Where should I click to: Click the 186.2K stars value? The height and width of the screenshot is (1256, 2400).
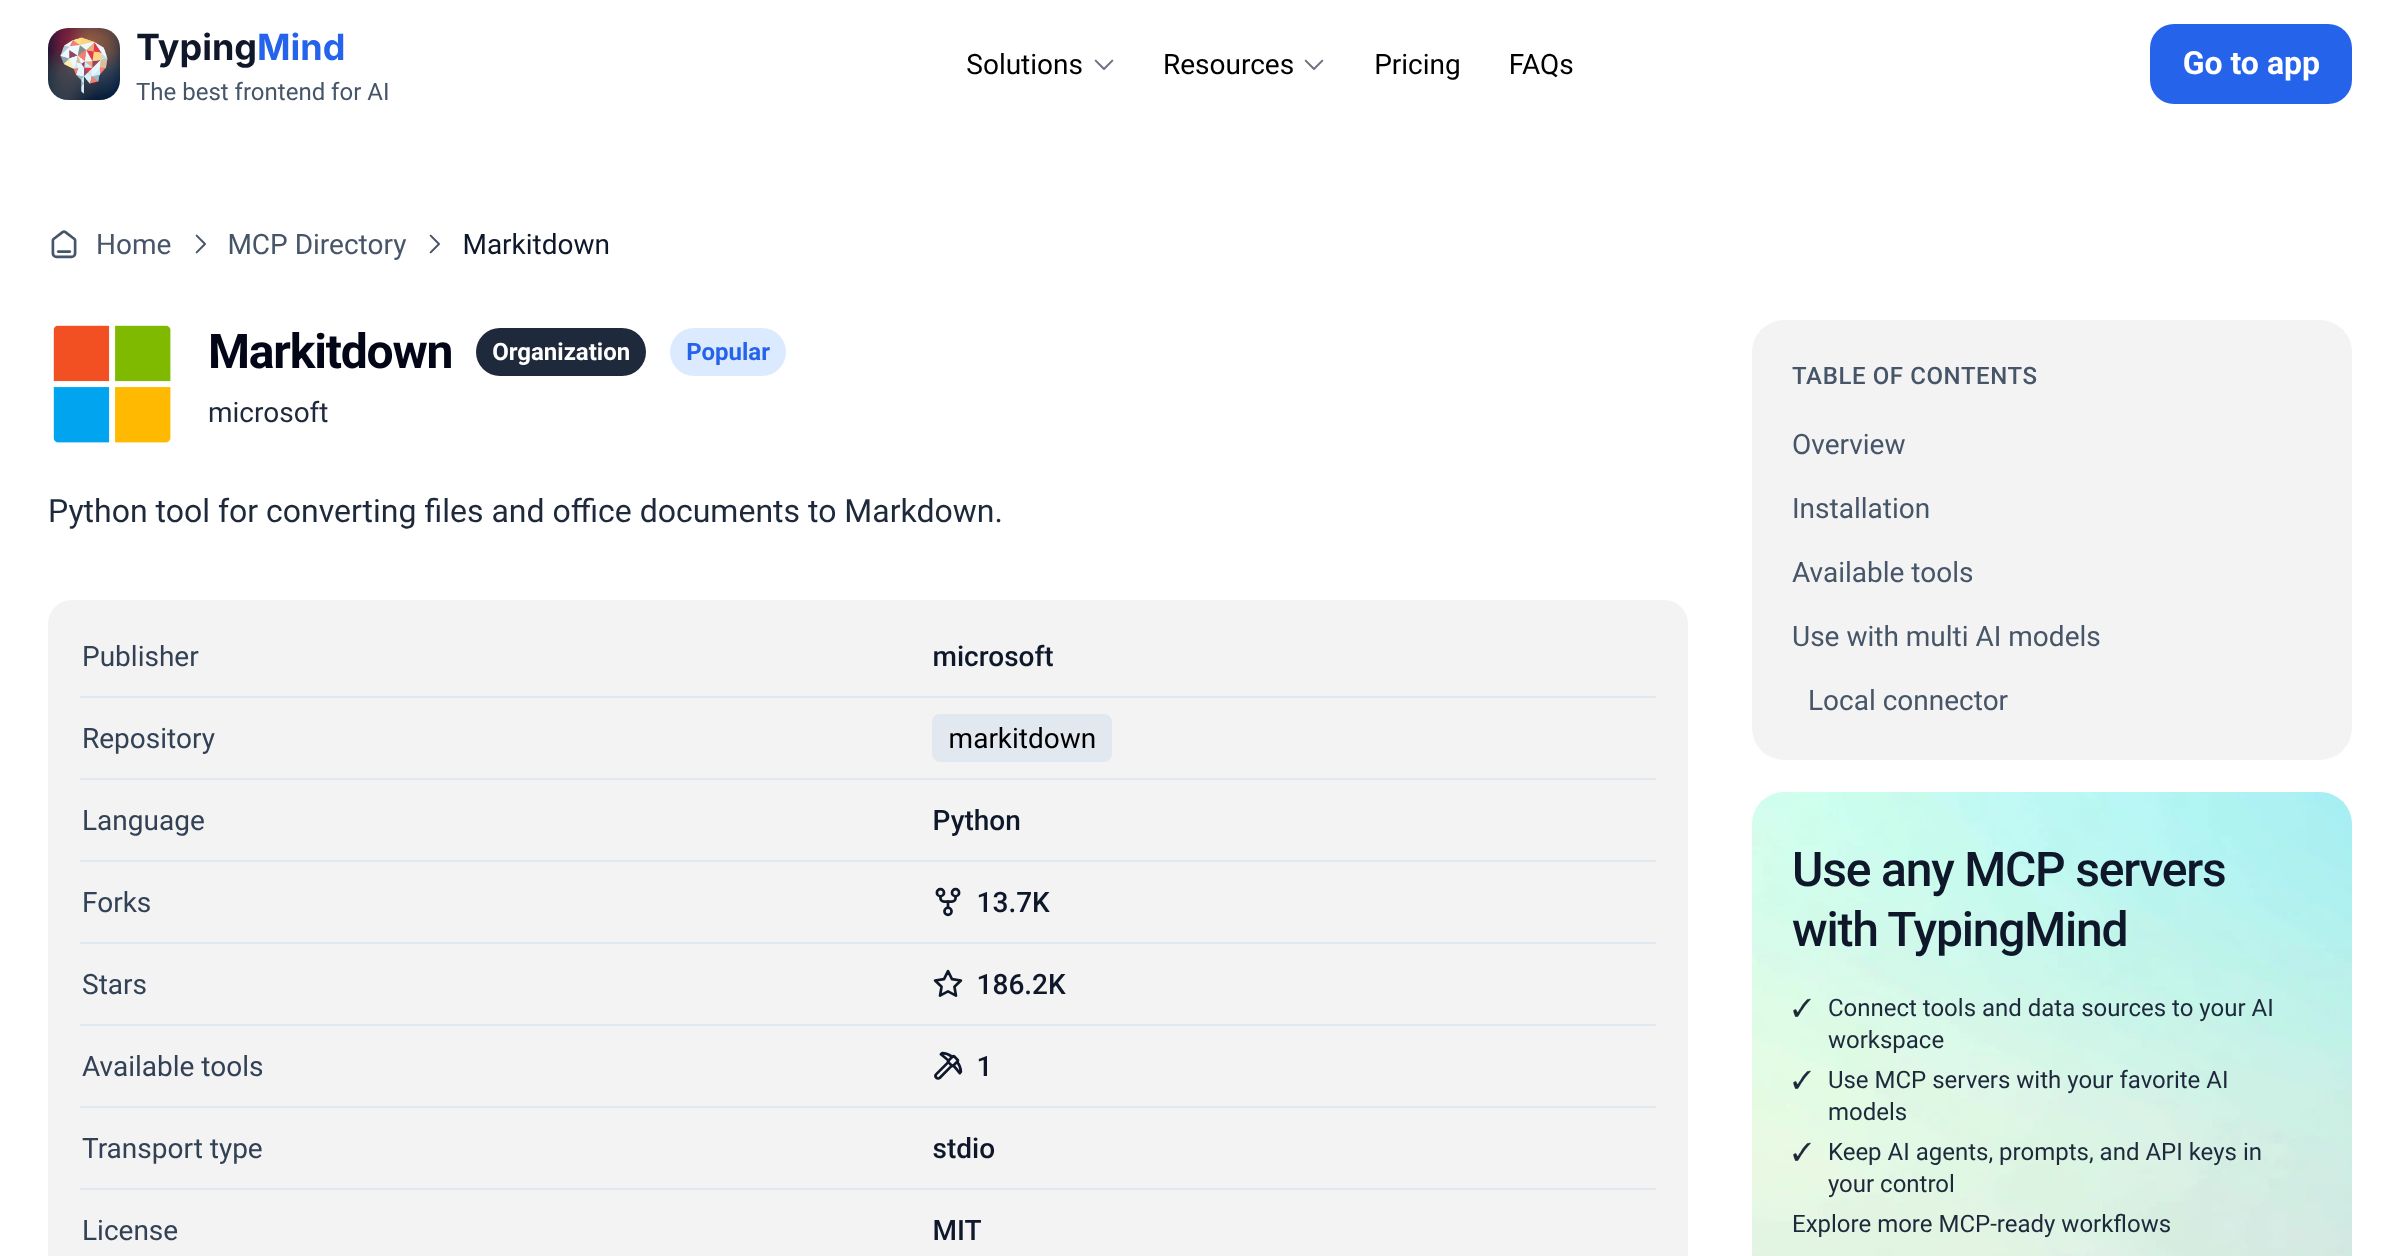(1021, 984)
